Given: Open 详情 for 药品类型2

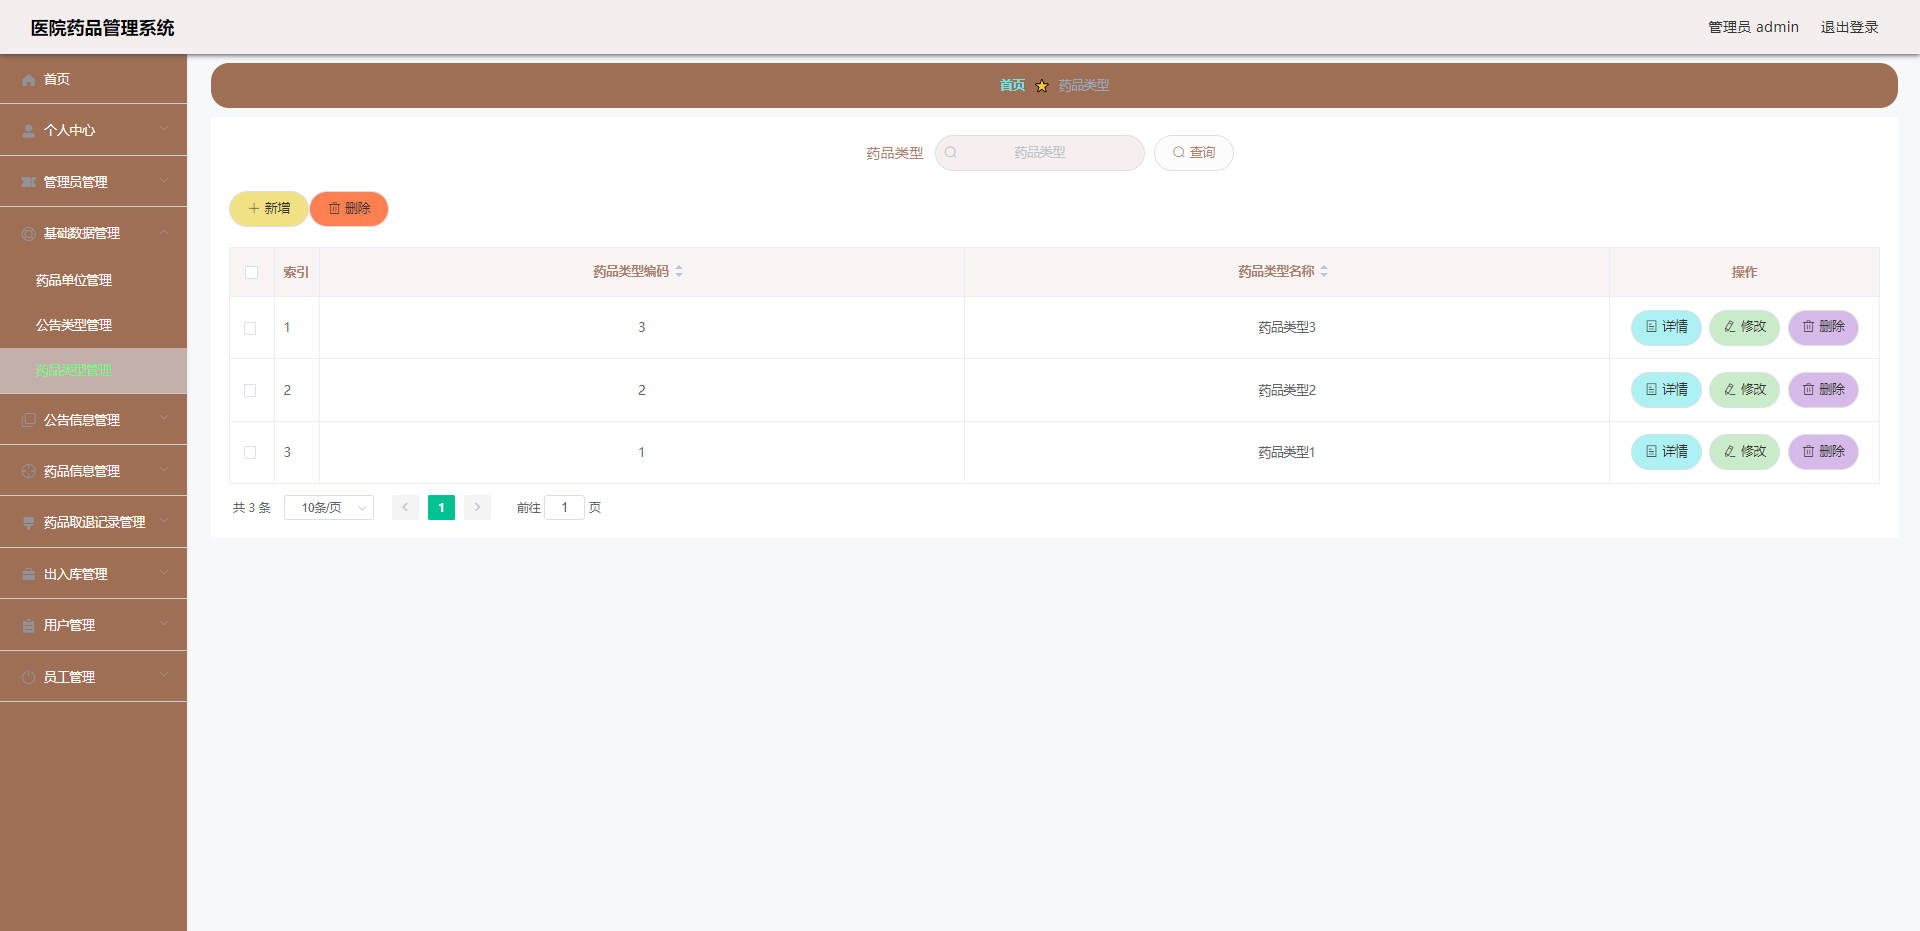Looking at the screenshot, I should coord(1666,390).
